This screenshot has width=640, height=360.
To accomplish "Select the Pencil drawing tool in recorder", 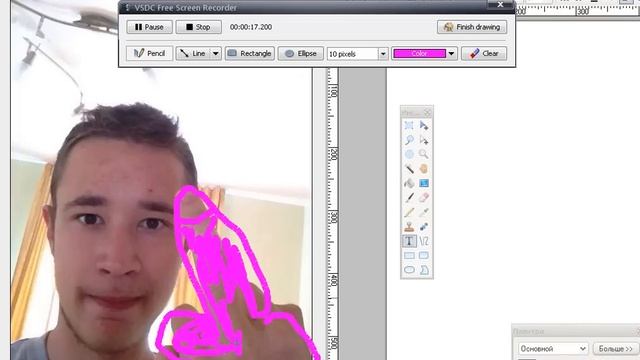I will pyautogui.click(x=149, y=53).
